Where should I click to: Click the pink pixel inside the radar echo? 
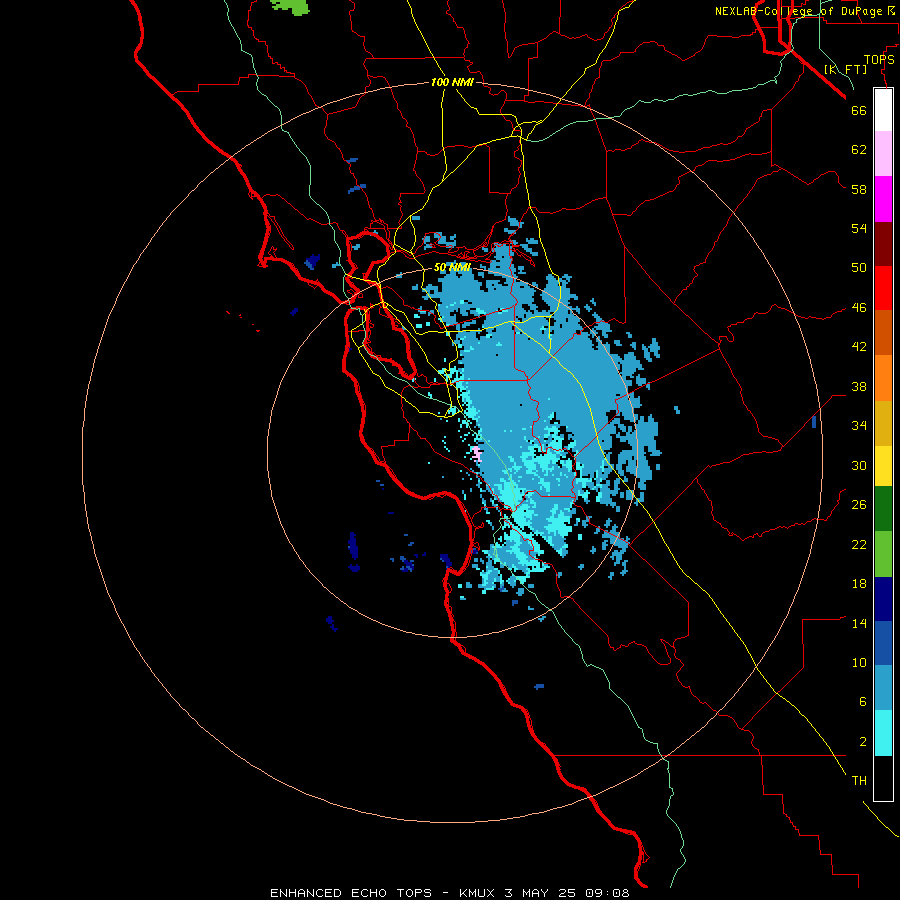tap(477, 453)
